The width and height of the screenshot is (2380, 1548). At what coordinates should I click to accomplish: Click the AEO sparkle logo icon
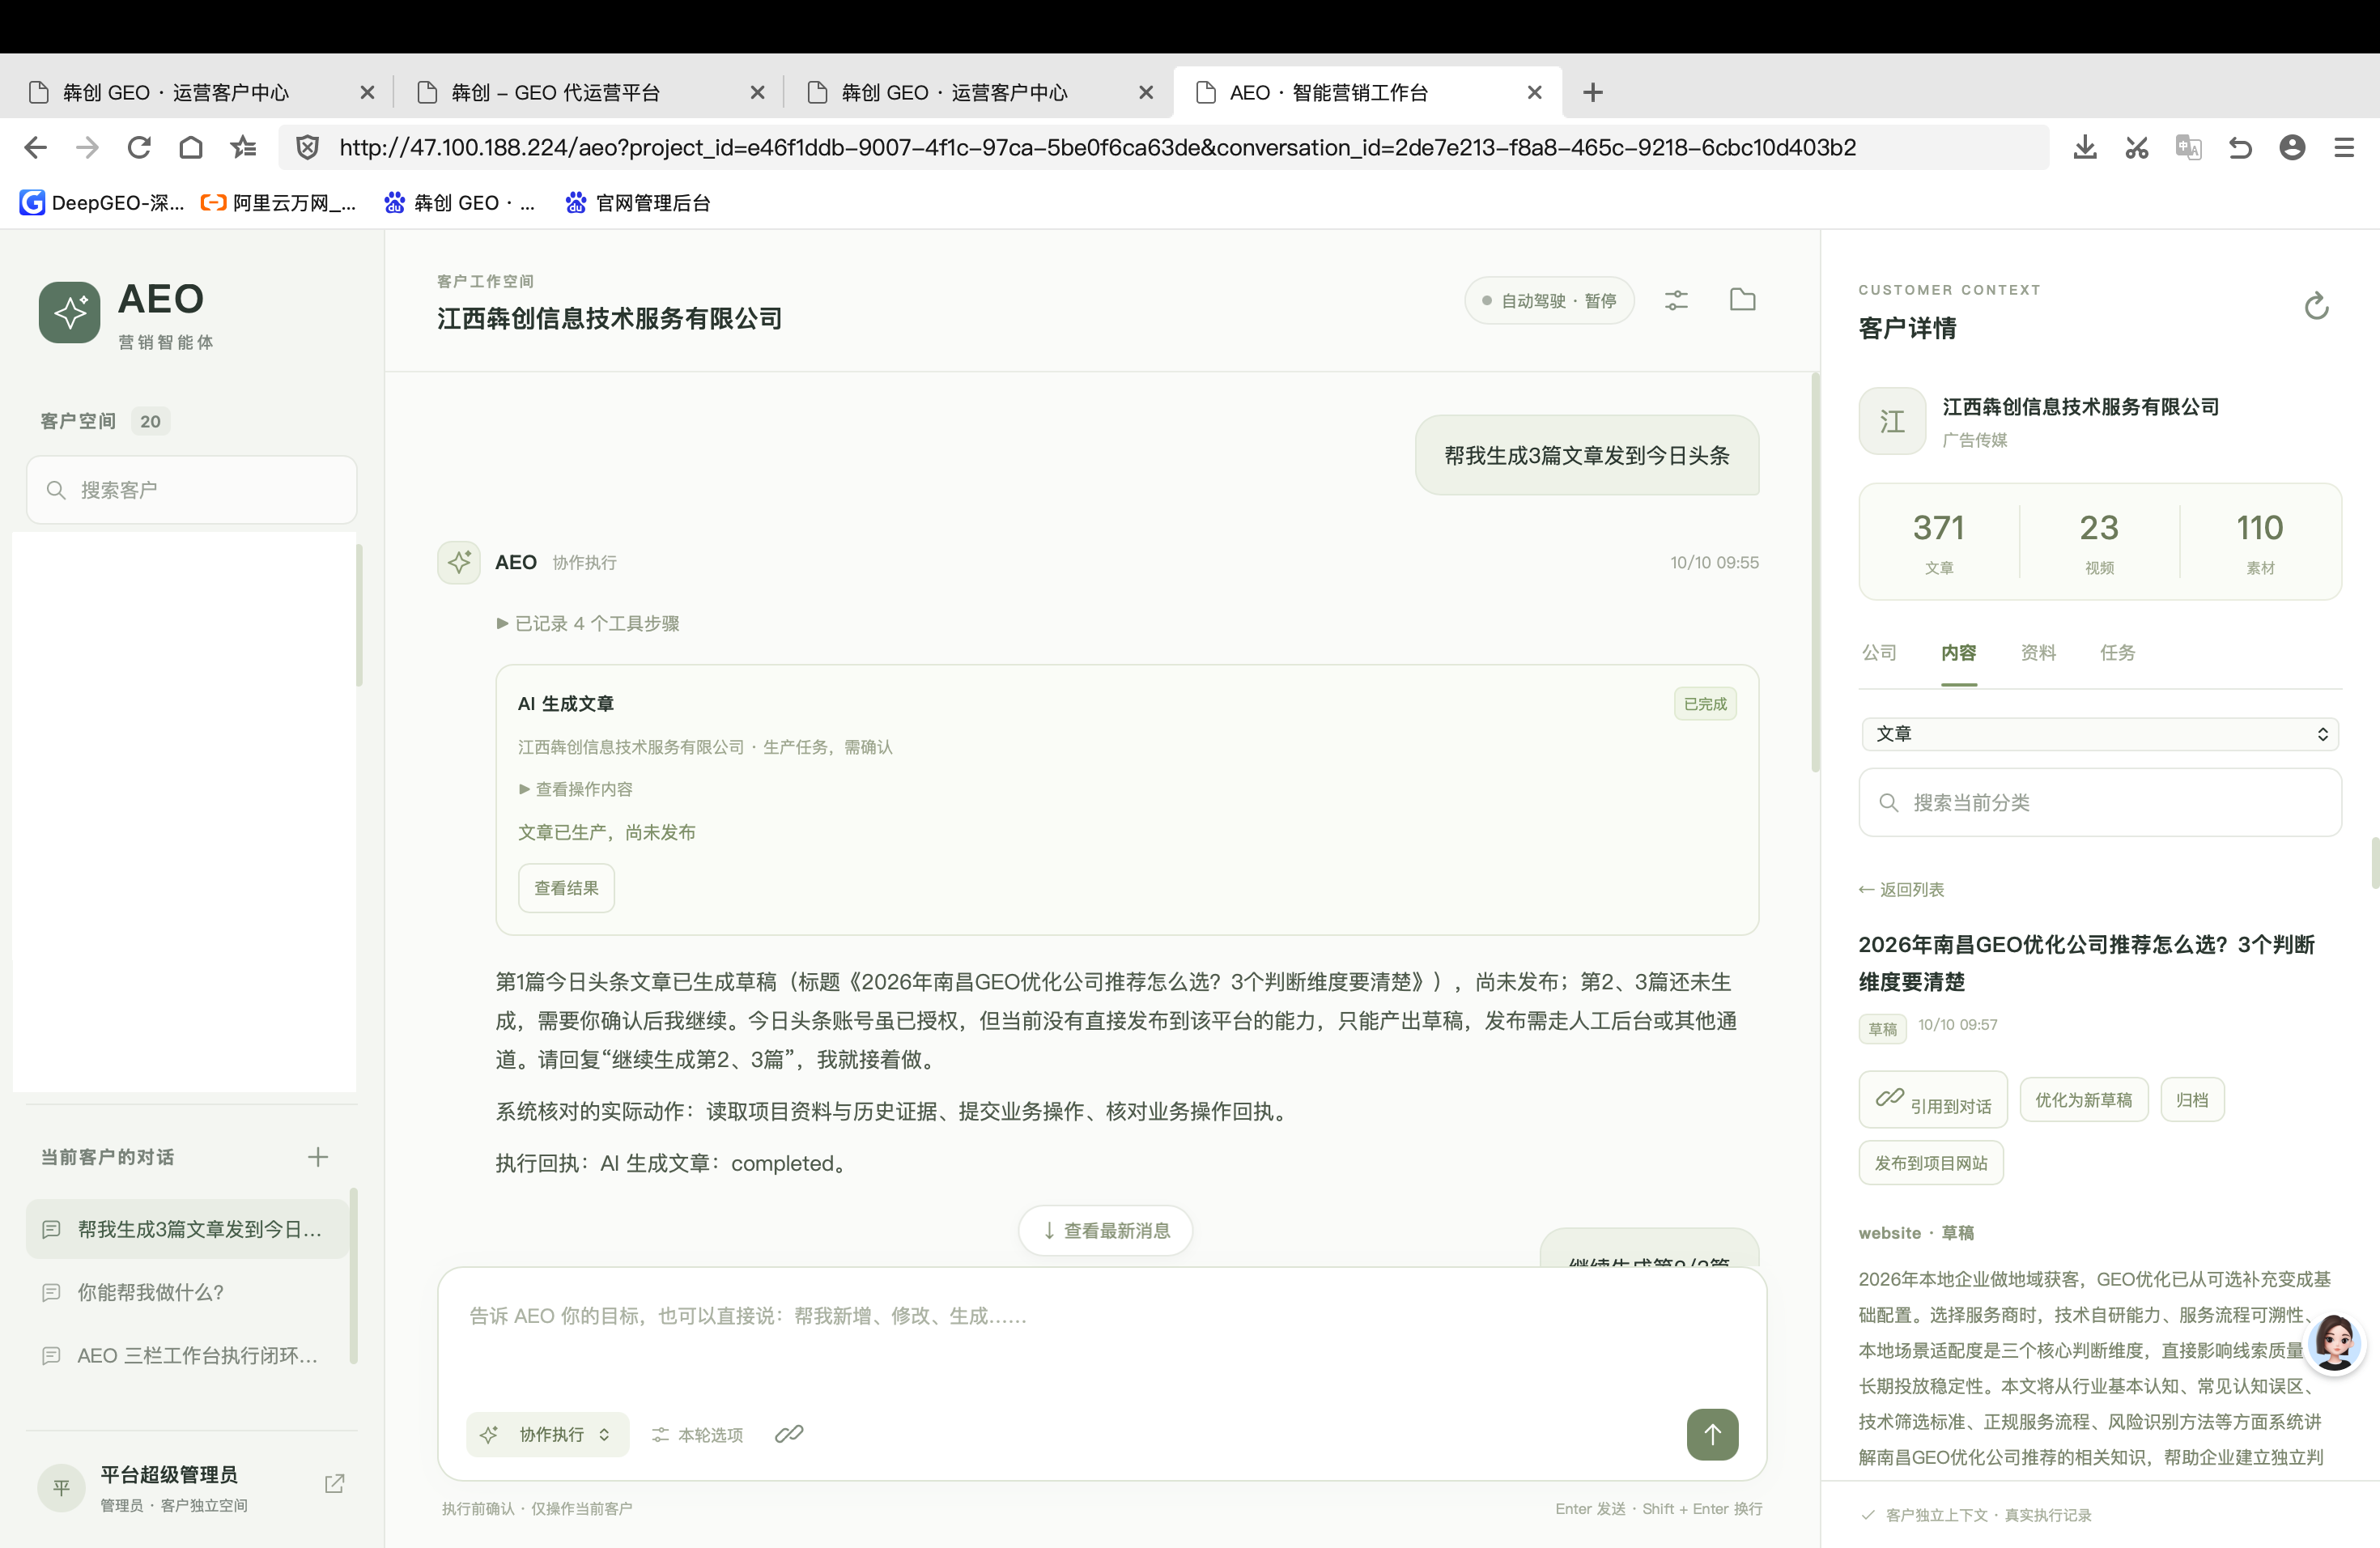[x=69, y=312]
